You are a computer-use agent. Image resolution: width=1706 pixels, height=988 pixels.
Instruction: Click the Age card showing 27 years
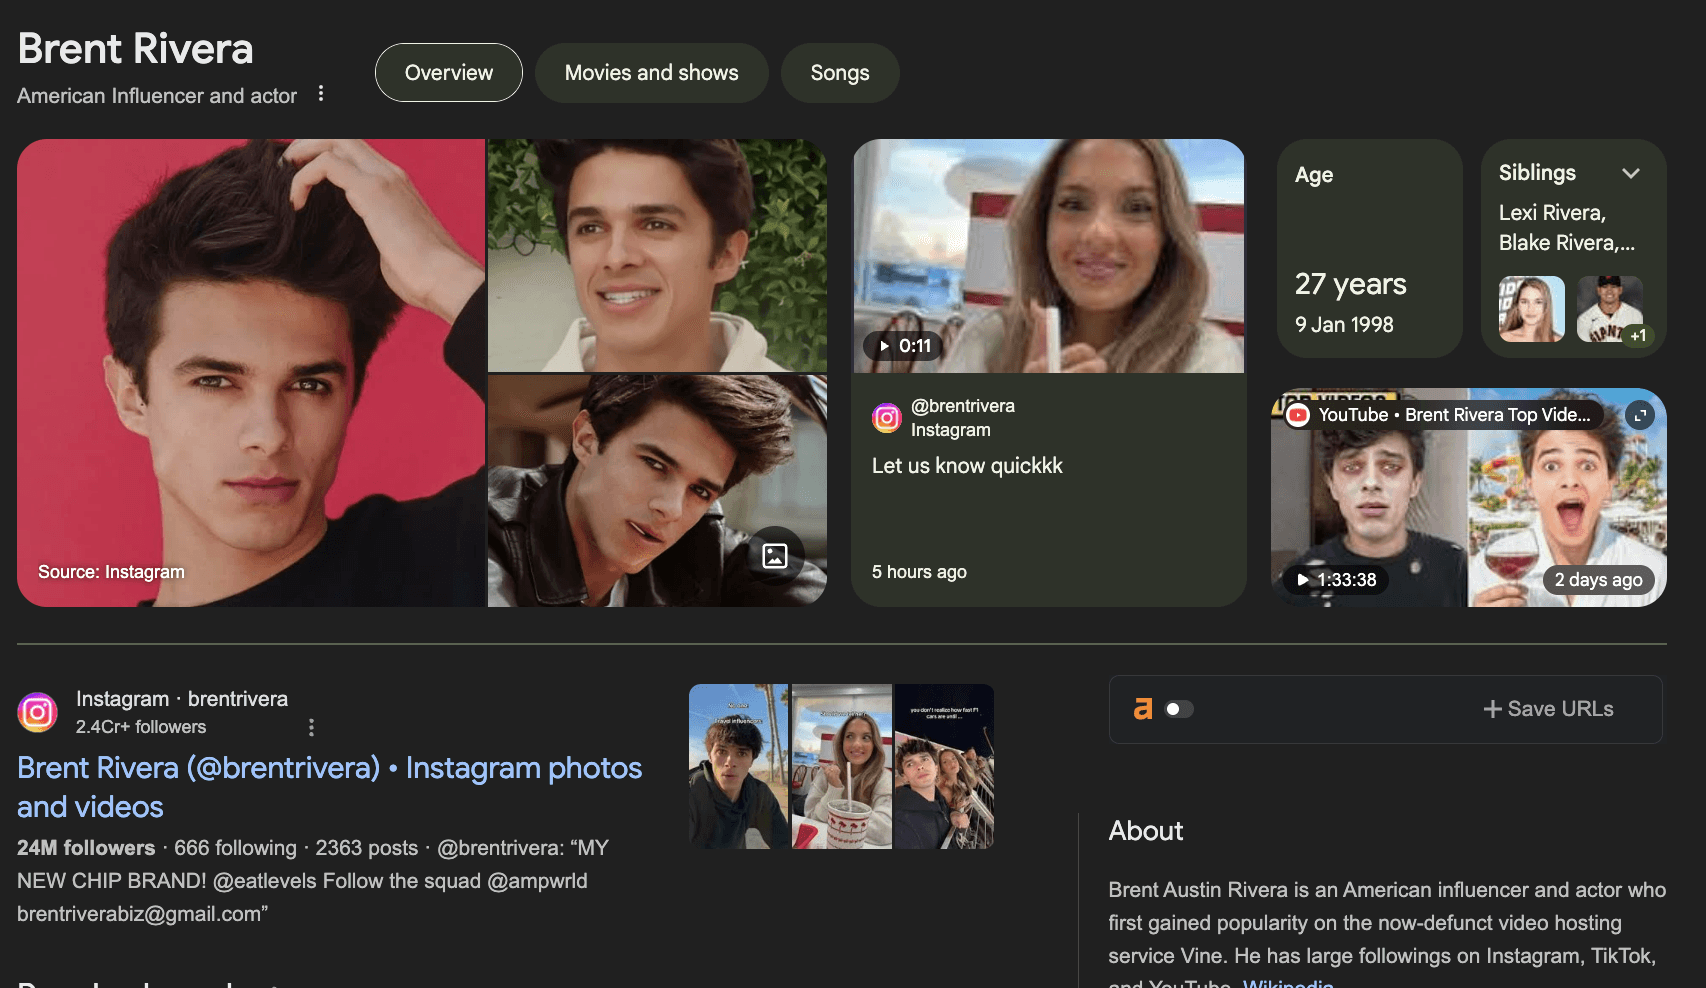[x=1370, y=248]
